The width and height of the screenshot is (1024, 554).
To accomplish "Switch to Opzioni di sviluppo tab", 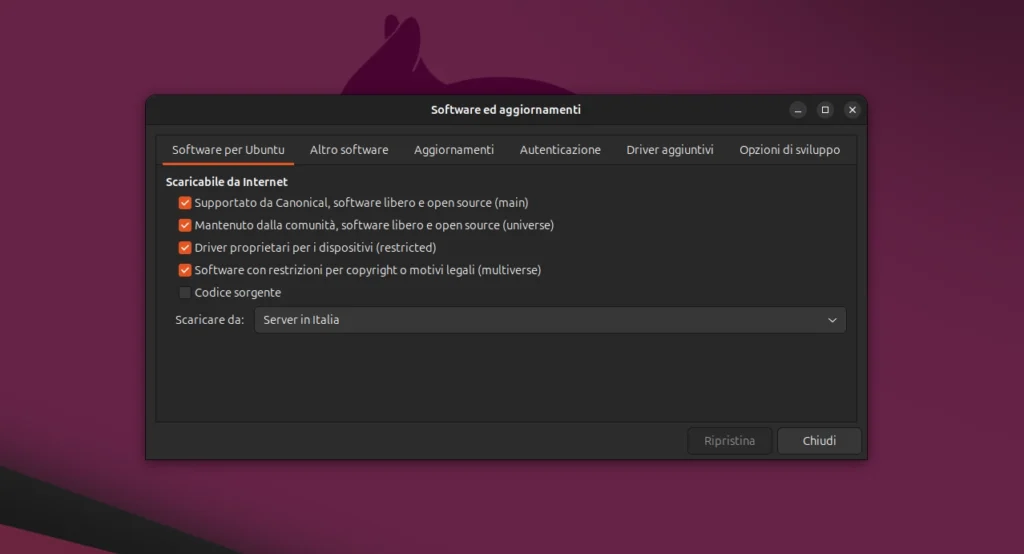I will pos(790,150).
